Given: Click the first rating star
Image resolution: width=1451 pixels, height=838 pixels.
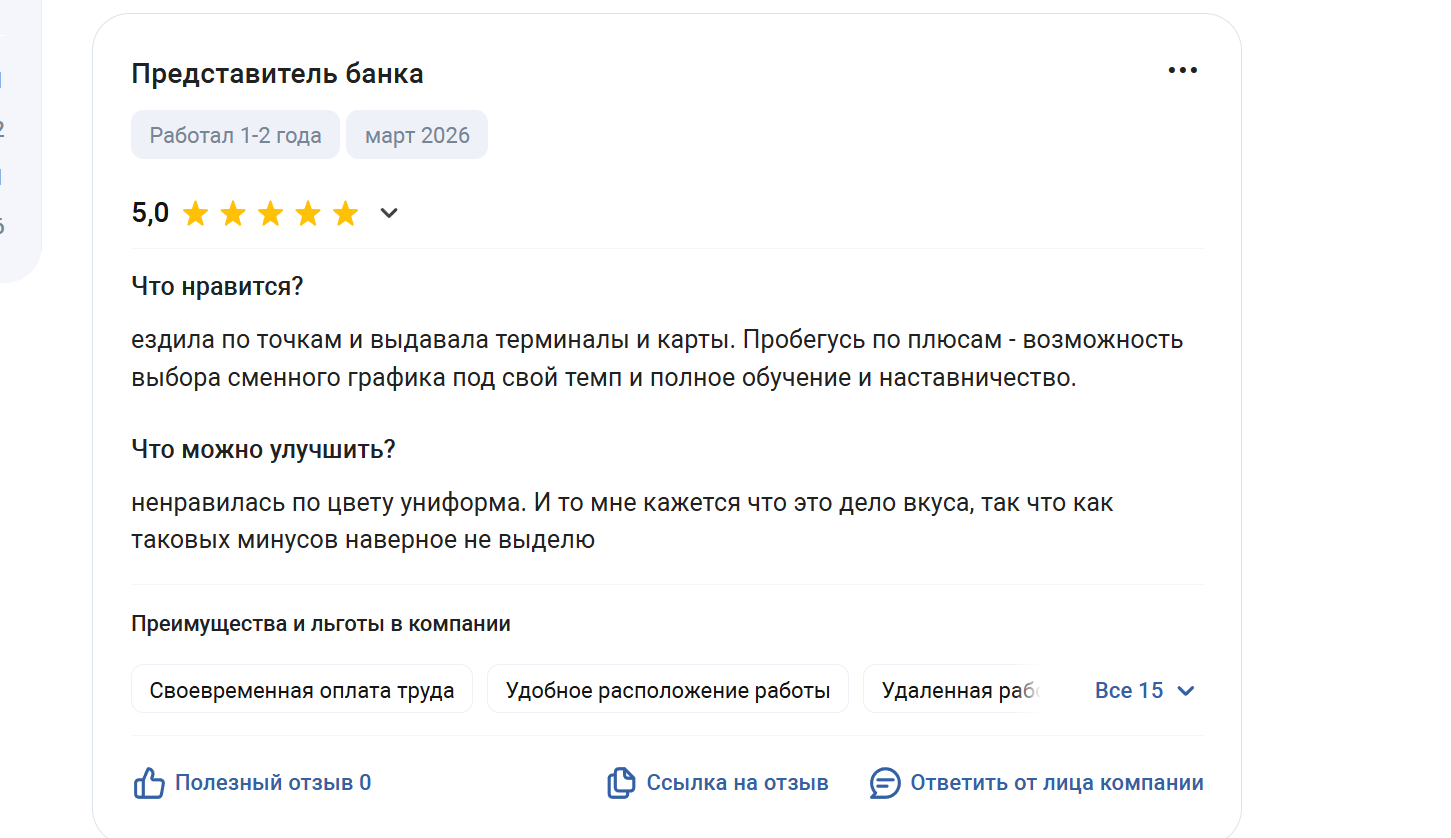Looking at the screenshot, I should click(x=196, y=213).
